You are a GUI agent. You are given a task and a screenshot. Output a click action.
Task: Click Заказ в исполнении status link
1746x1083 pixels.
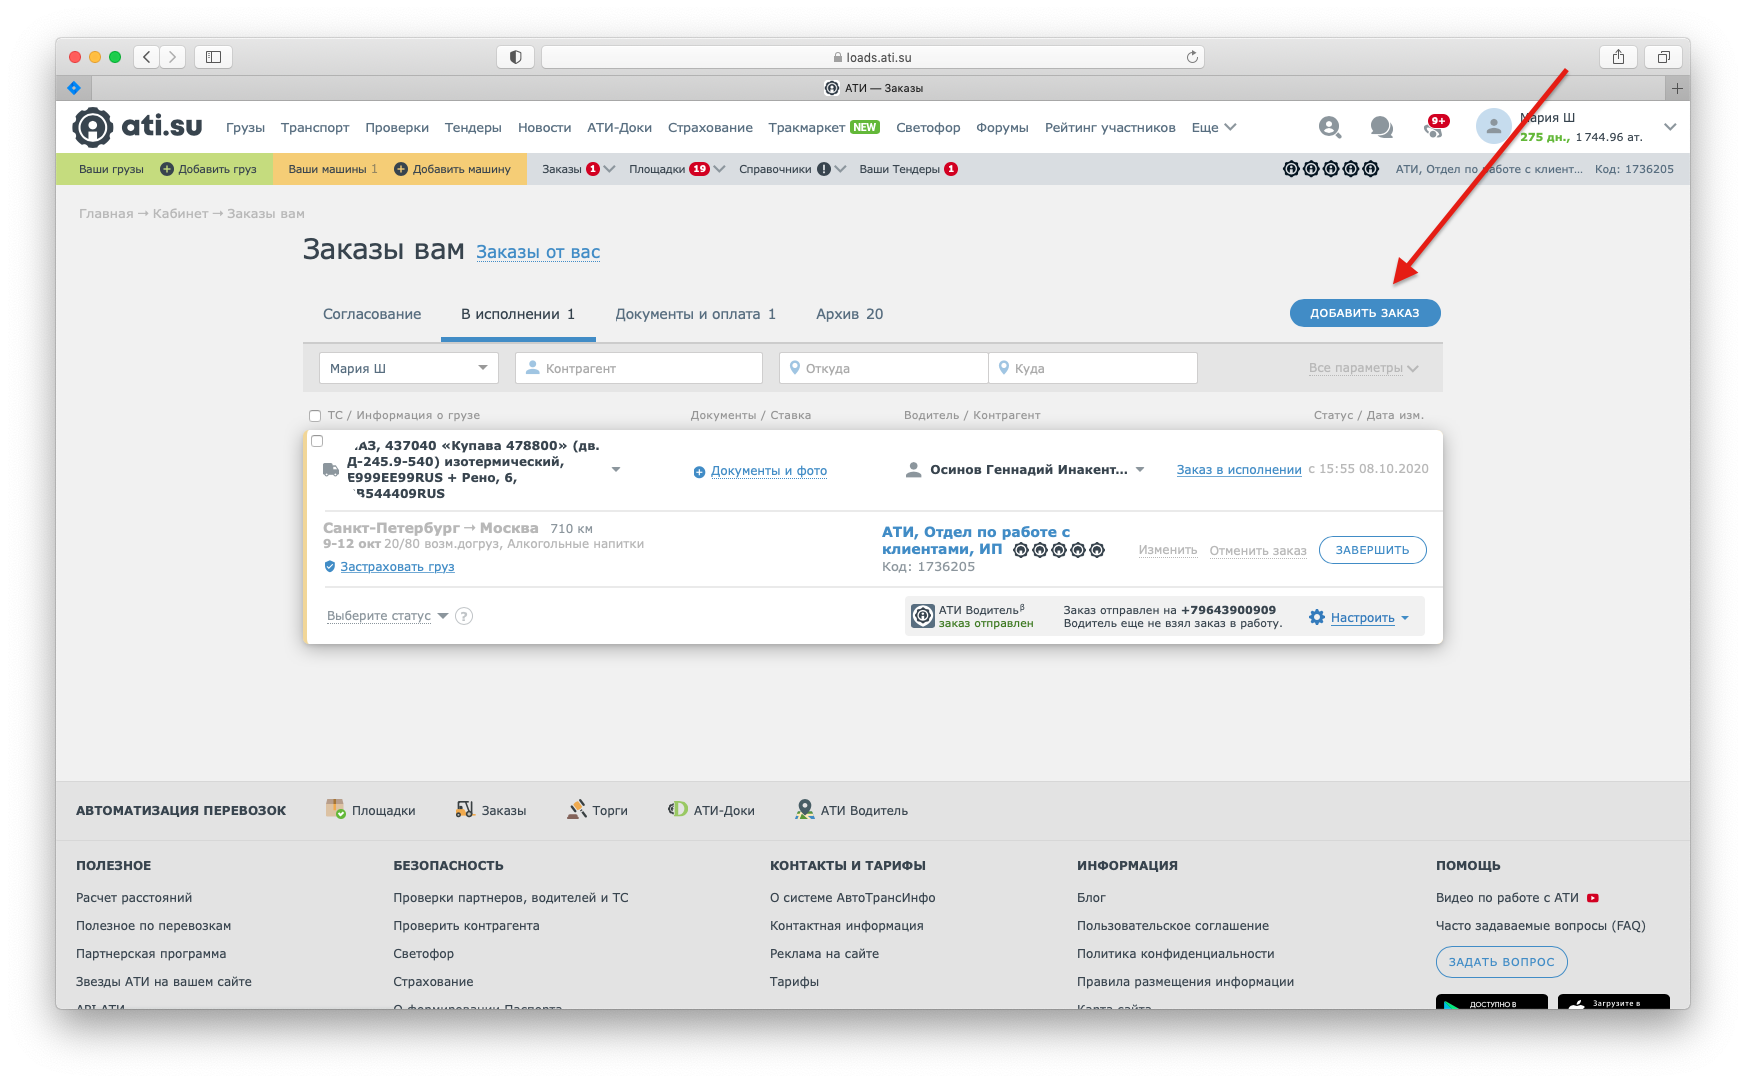tap(1239, 469)
